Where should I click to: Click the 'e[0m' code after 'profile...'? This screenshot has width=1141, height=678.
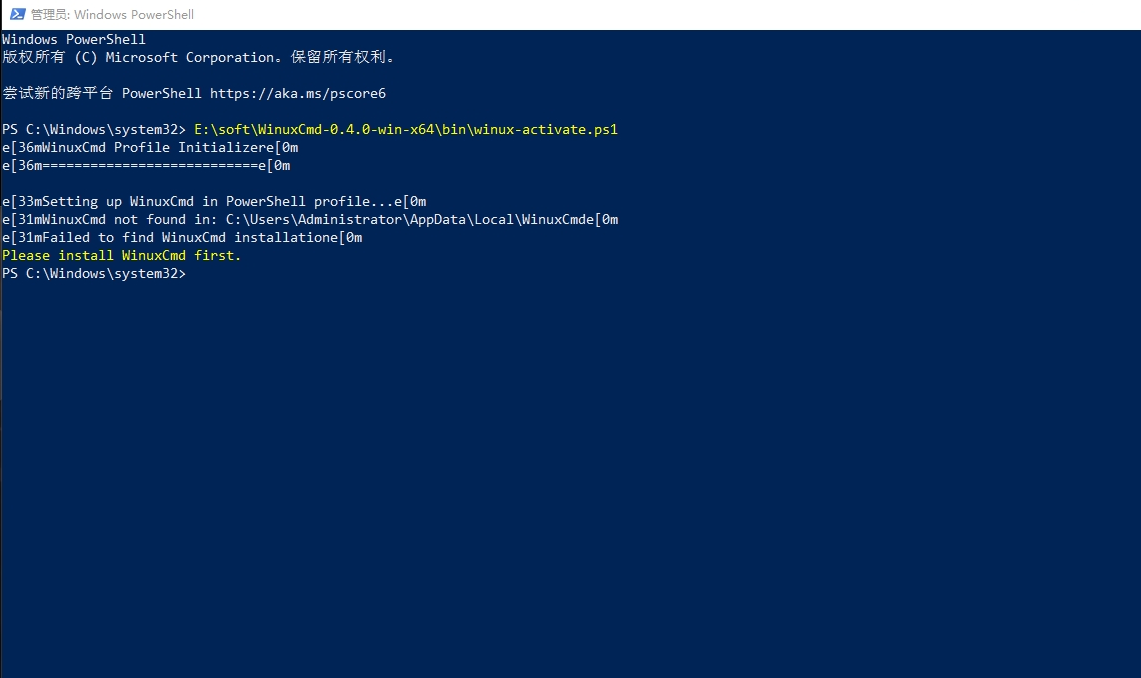(x=410, y=202)
